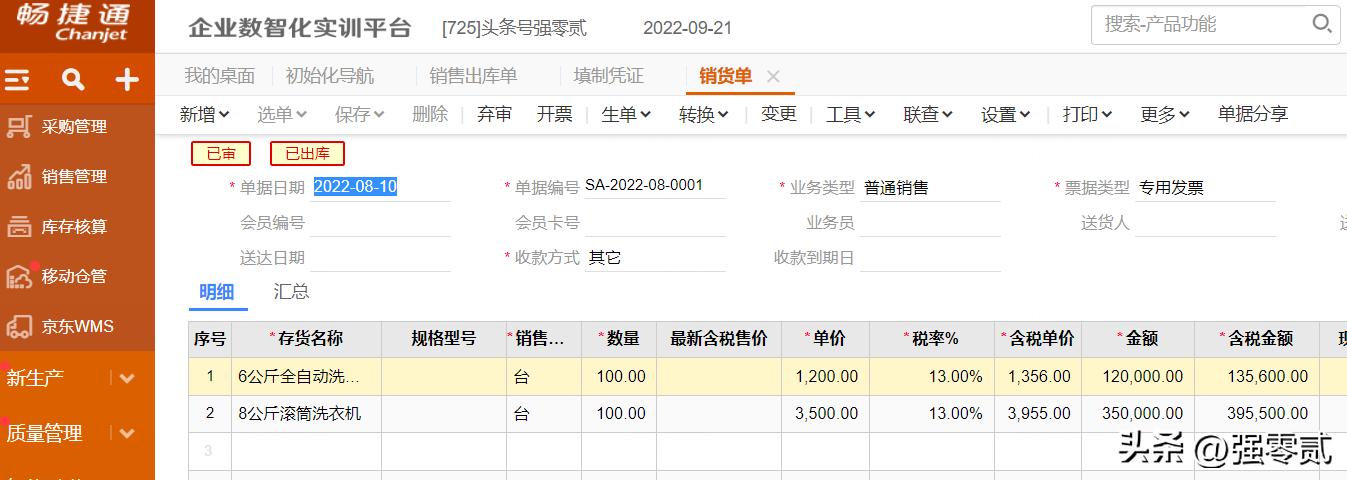Open the sidebar search magnifier icon
The height and width of the screenshot is (480, 1347).
point(73,80)
